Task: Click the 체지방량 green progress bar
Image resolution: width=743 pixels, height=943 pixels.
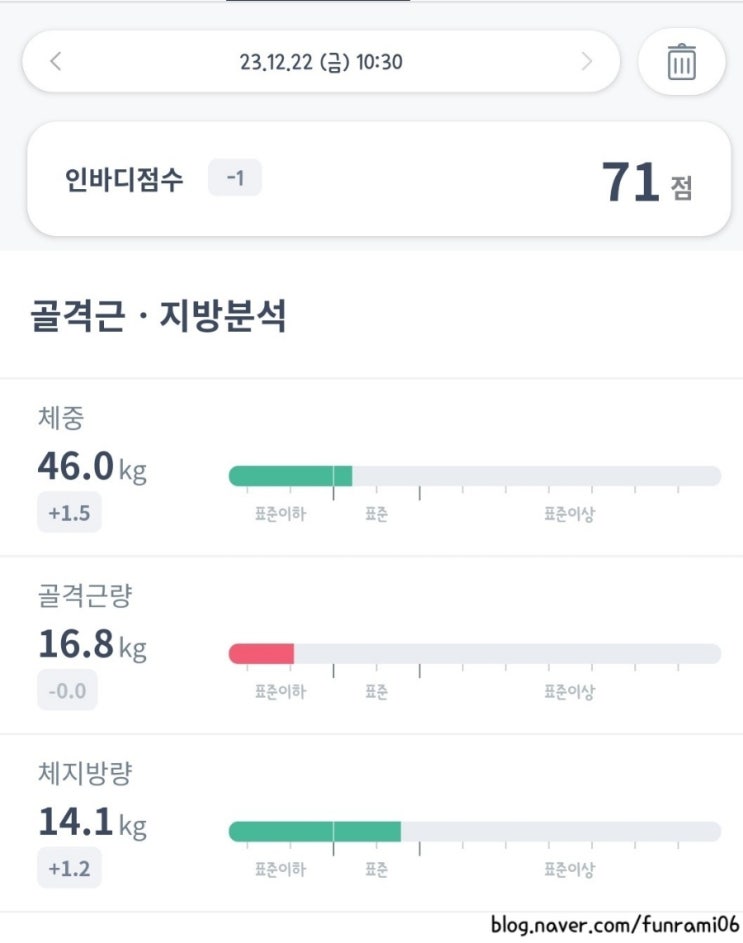Action: coord(315,832)
